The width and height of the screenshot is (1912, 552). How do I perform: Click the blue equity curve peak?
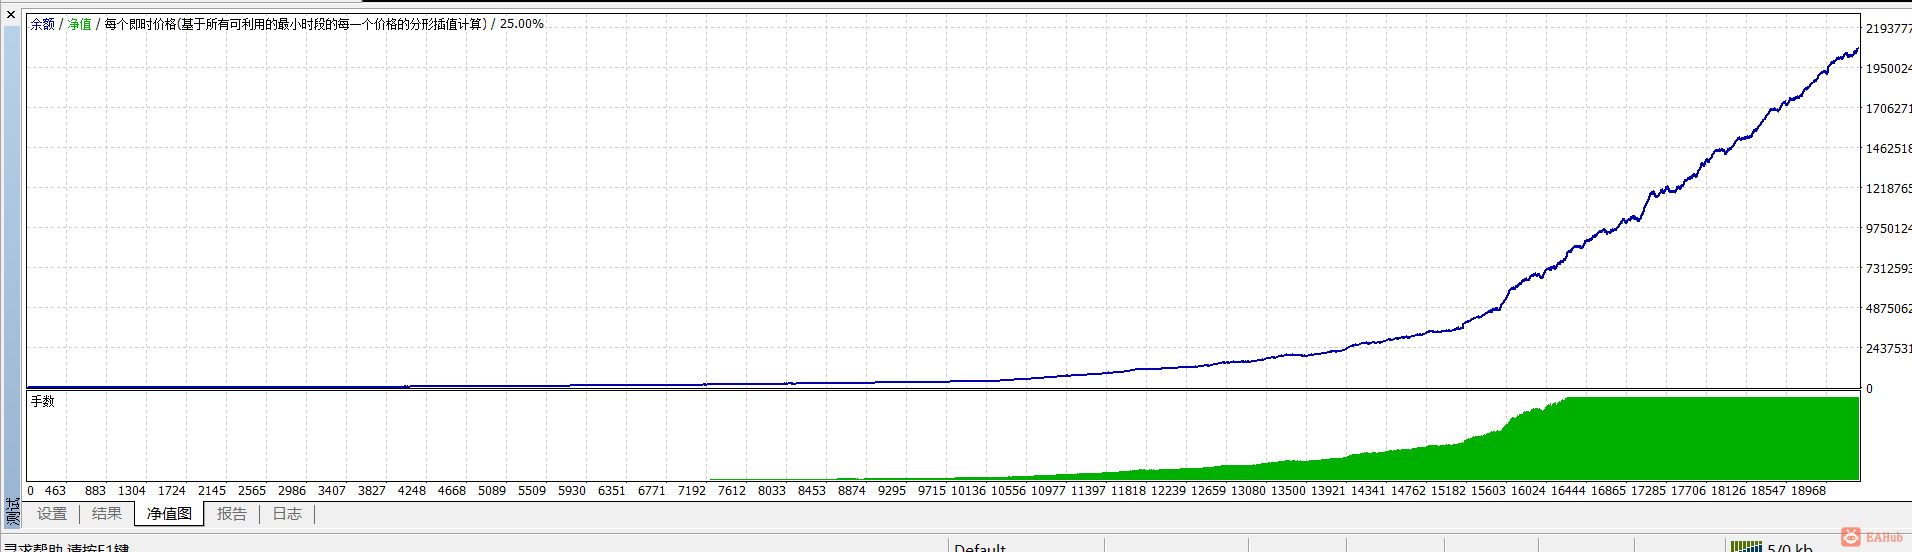pos(1856,50)
